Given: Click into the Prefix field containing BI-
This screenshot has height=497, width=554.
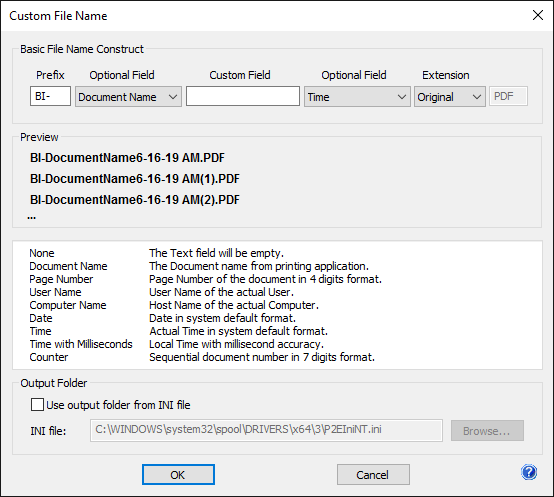Looking at the screenshot, I should tap(50, 96).
